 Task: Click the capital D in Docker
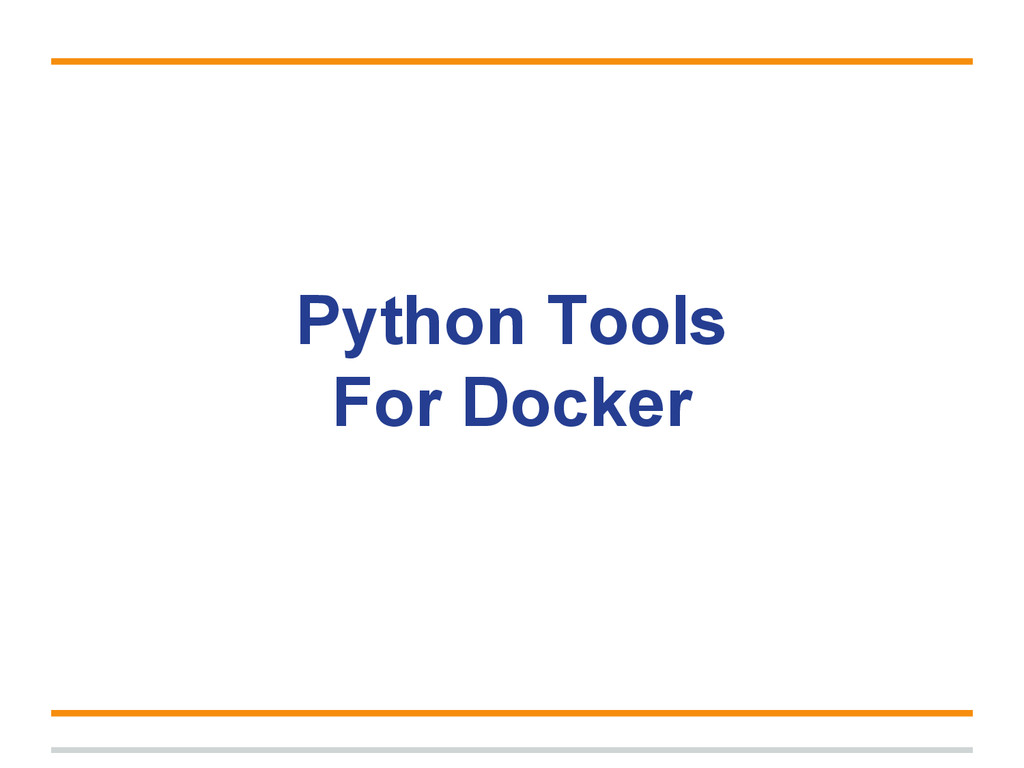(487, 401)
